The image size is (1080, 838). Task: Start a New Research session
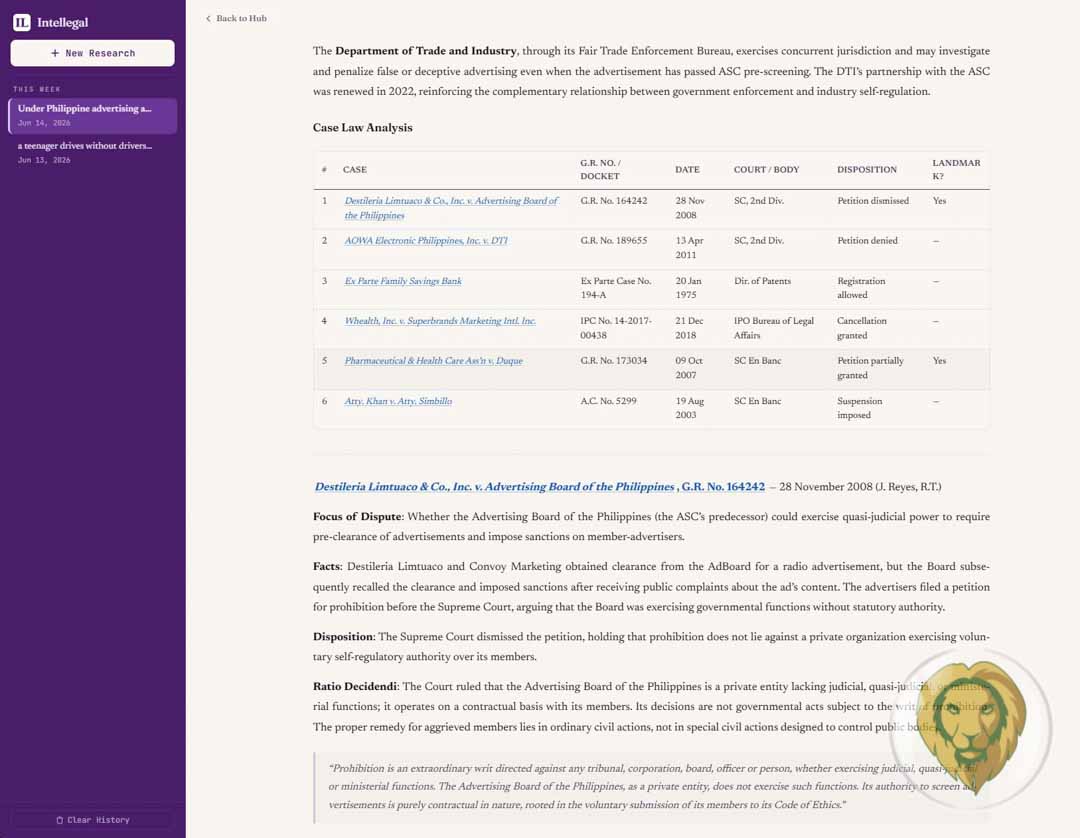click(92, 53)
